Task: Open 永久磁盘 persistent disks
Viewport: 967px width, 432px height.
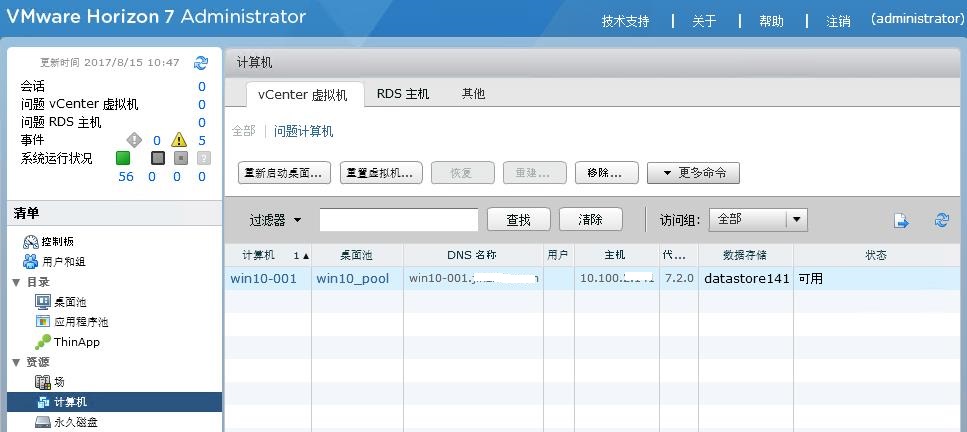Action: coord(67,422)
